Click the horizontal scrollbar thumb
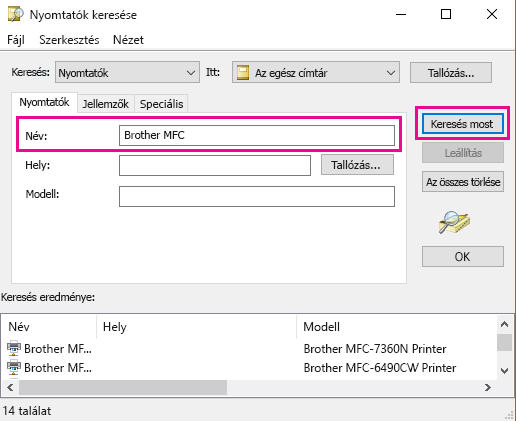The width and height of the screenshot is (516, 421). (123, 387)
